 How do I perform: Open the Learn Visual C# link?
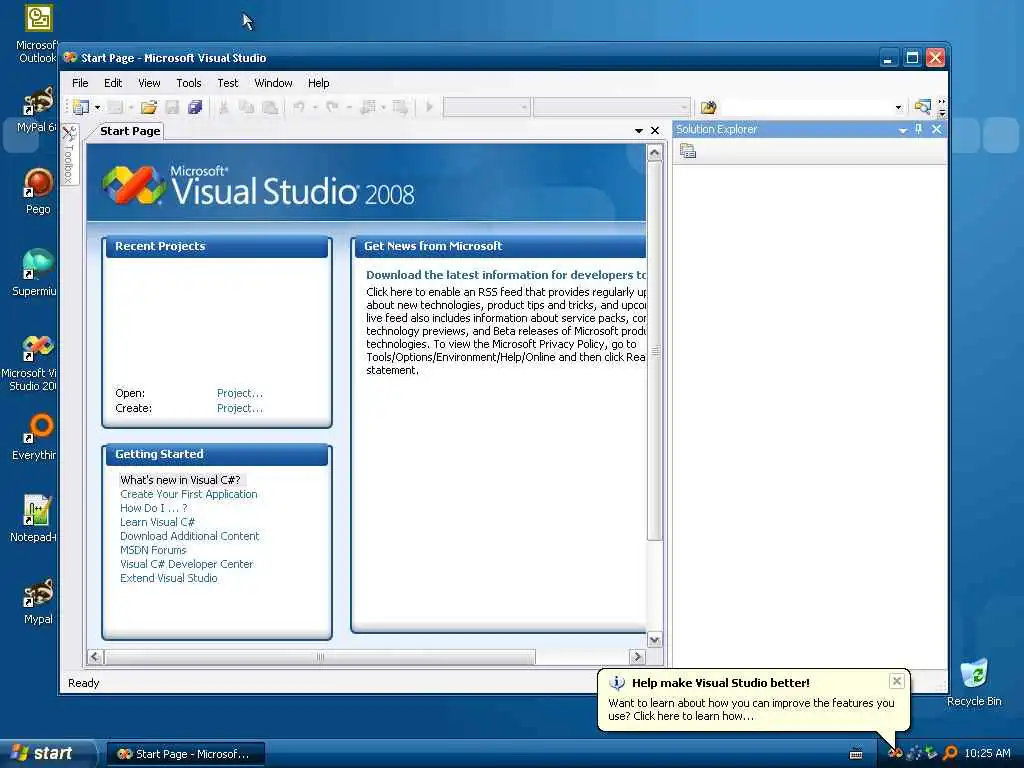[x=157, y=522]
